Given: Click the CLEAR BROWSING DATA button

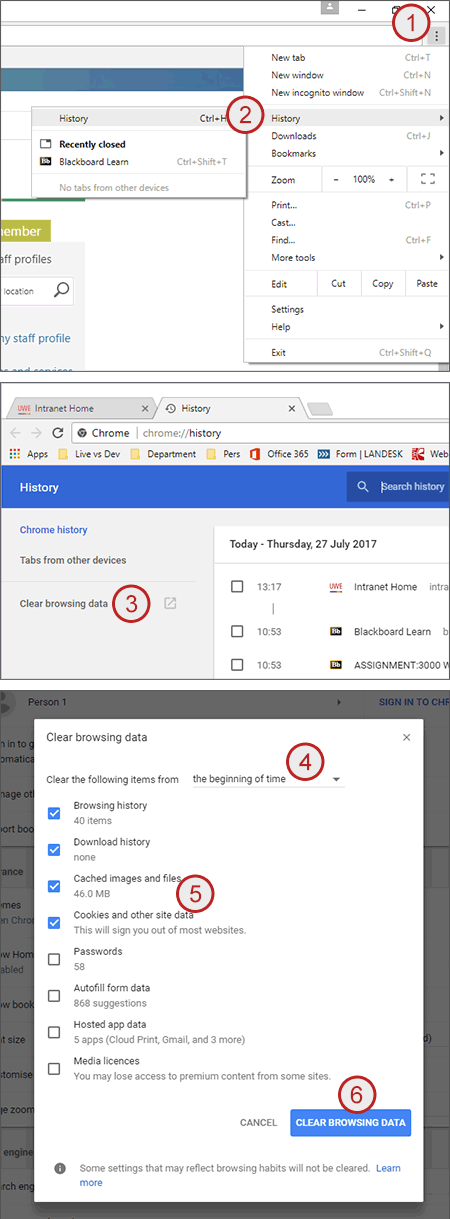Looking at the screenshot, I should (351, 1122).
